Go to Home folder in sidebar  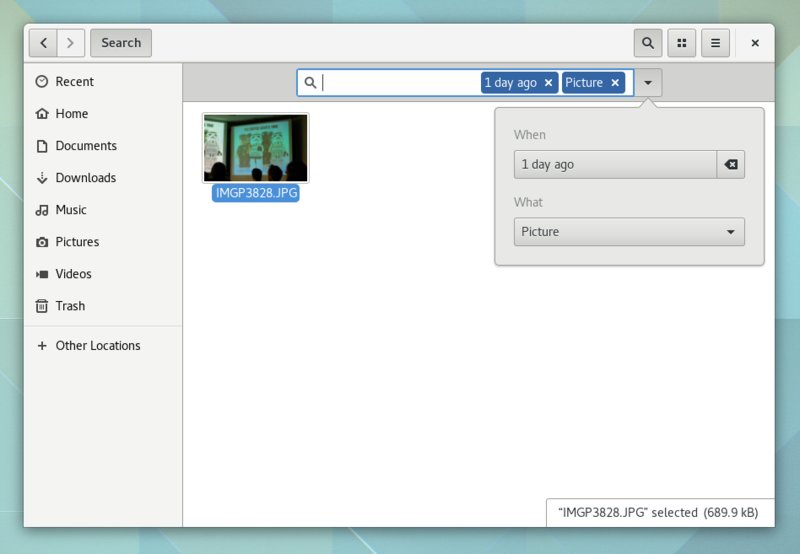pyautogui.click(x=71, y=114)
